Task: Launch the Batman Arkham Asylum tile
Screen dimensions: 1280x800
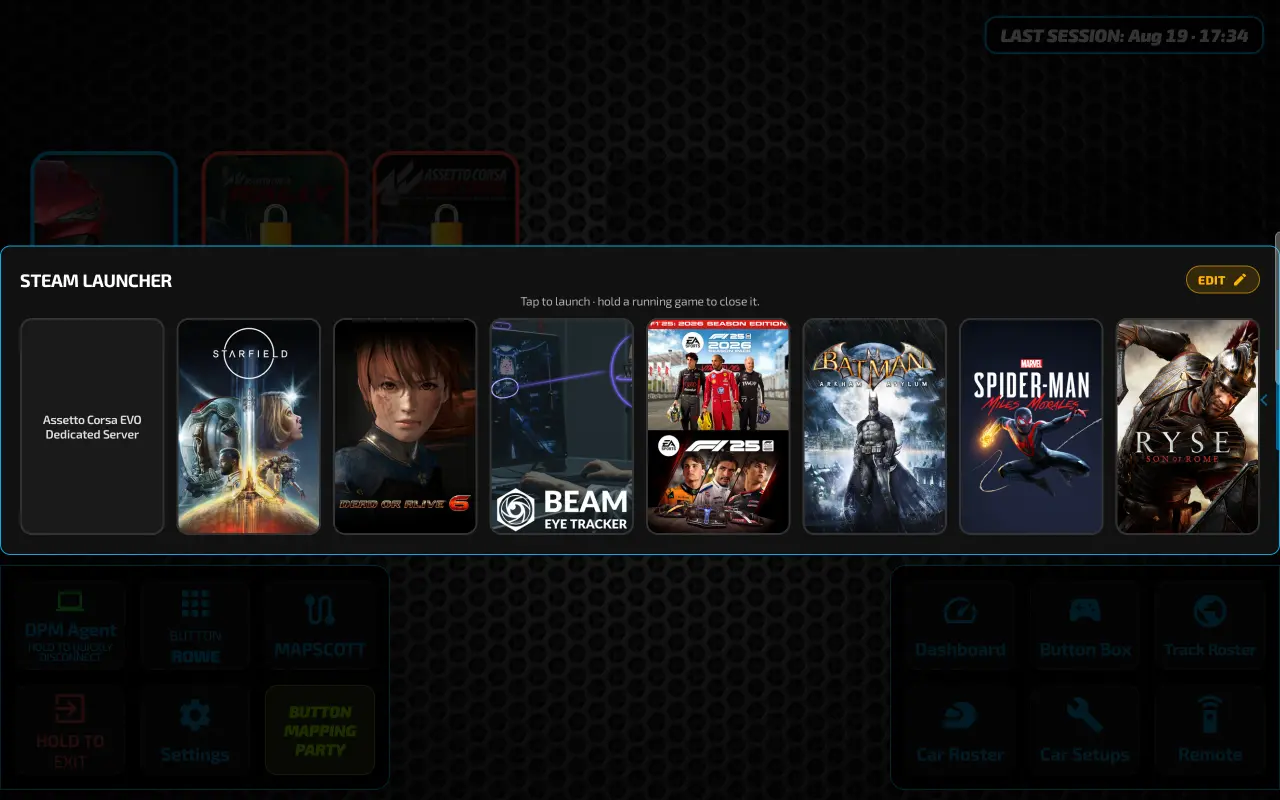Action: (875, 427)
